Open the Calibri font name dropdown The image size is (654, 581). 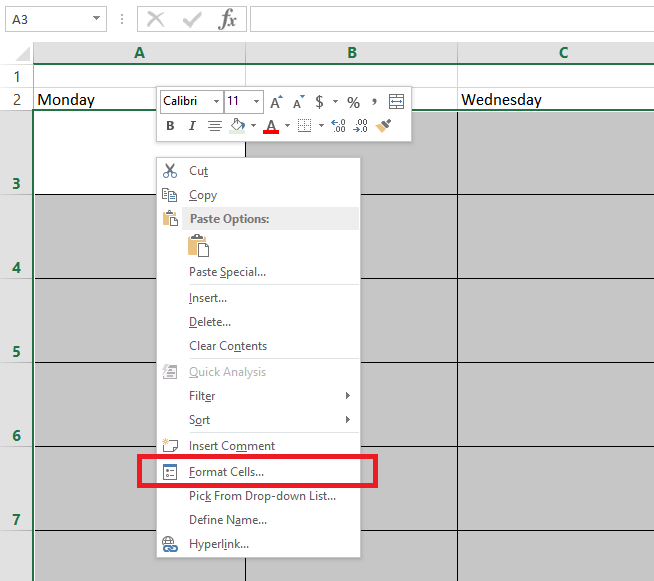[216, 101]
